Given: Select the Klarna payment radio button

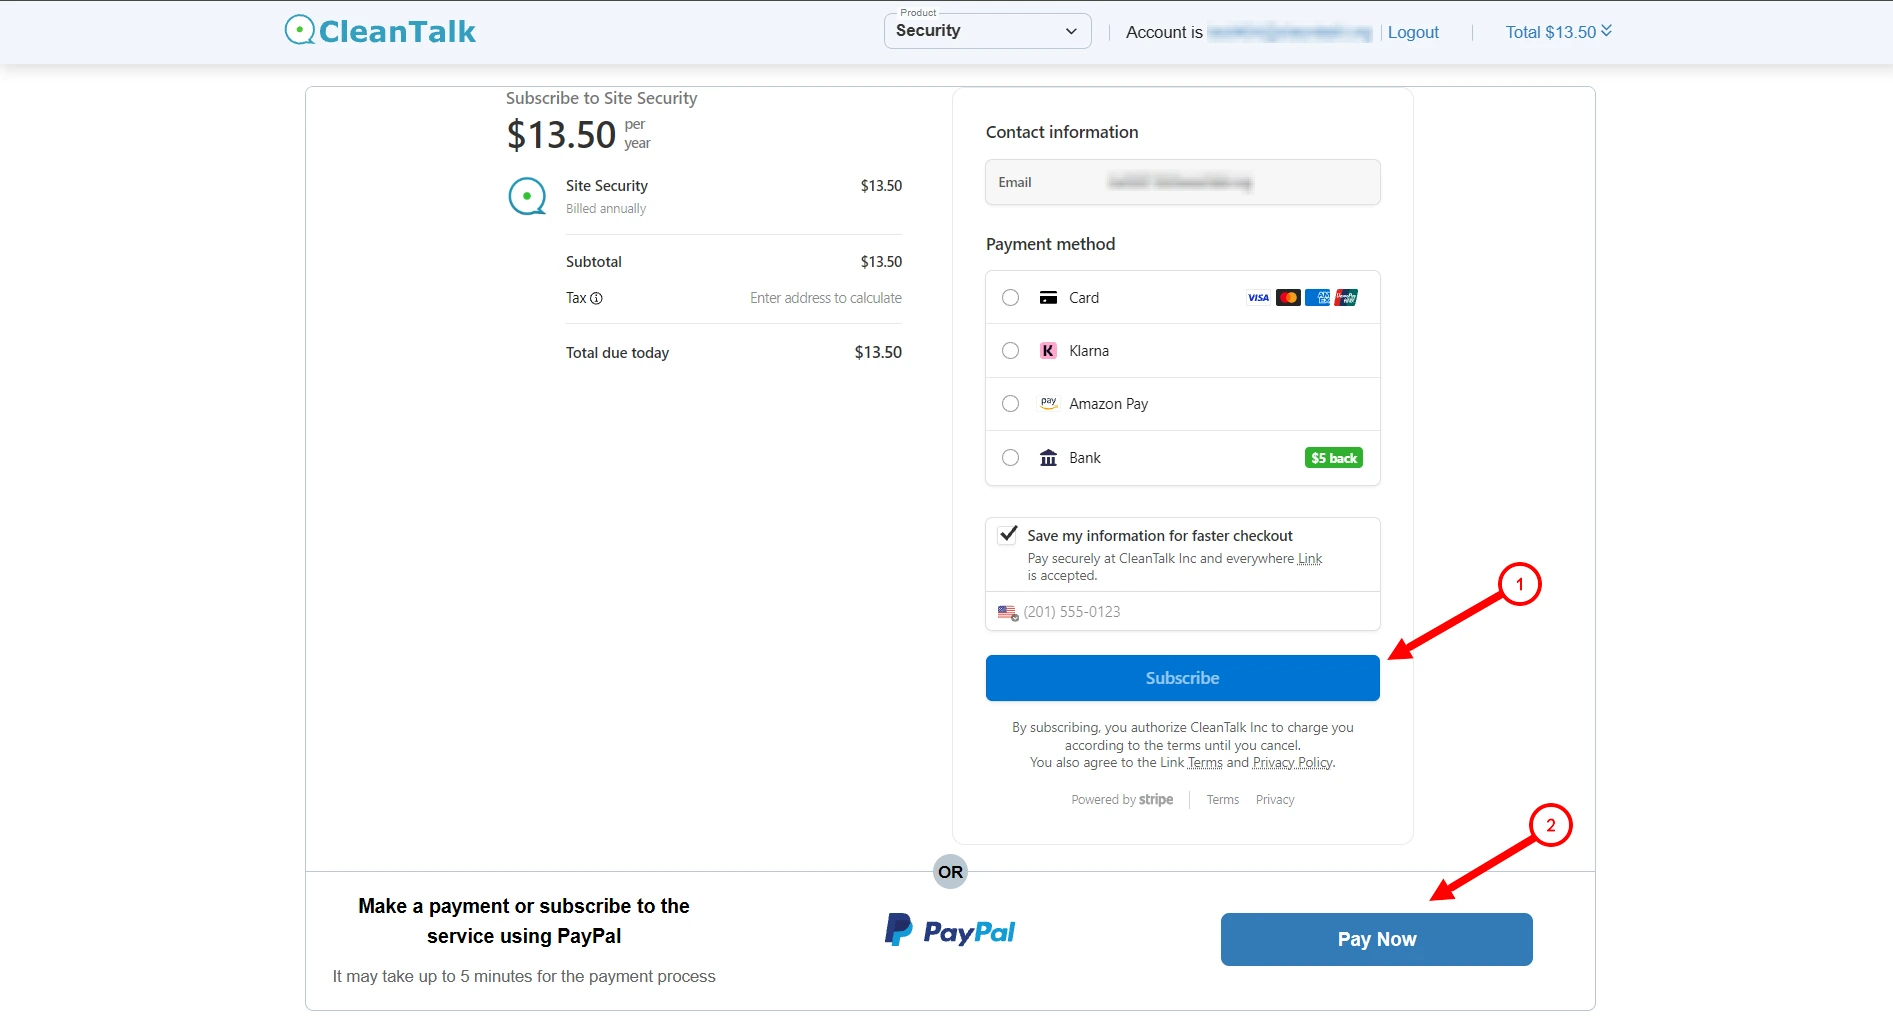Looking at the screenshot, I should tap(1011, 351).
